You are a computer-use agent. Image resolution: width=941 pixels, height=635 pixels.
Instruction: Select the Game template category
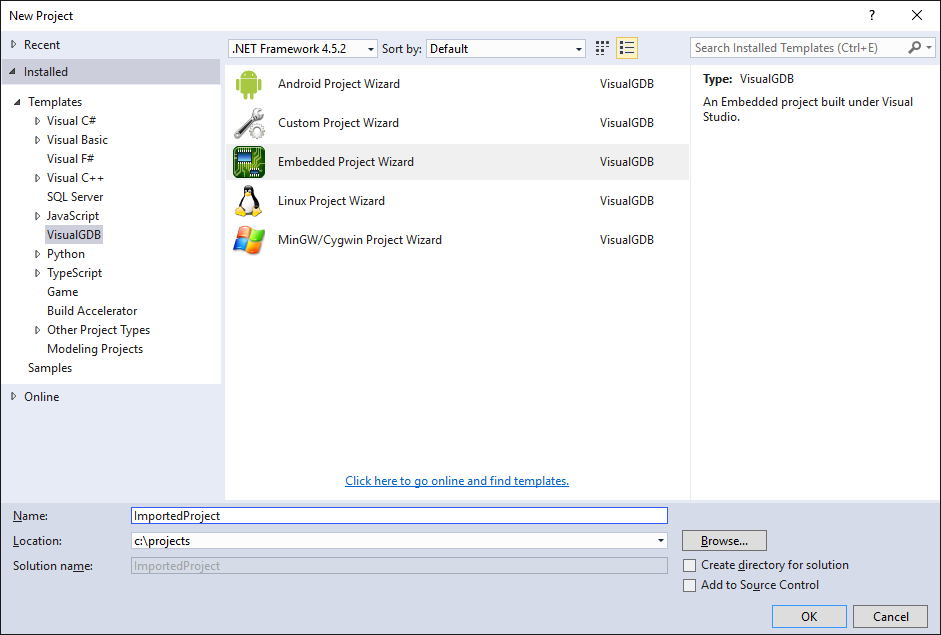(x=62, y=292)
